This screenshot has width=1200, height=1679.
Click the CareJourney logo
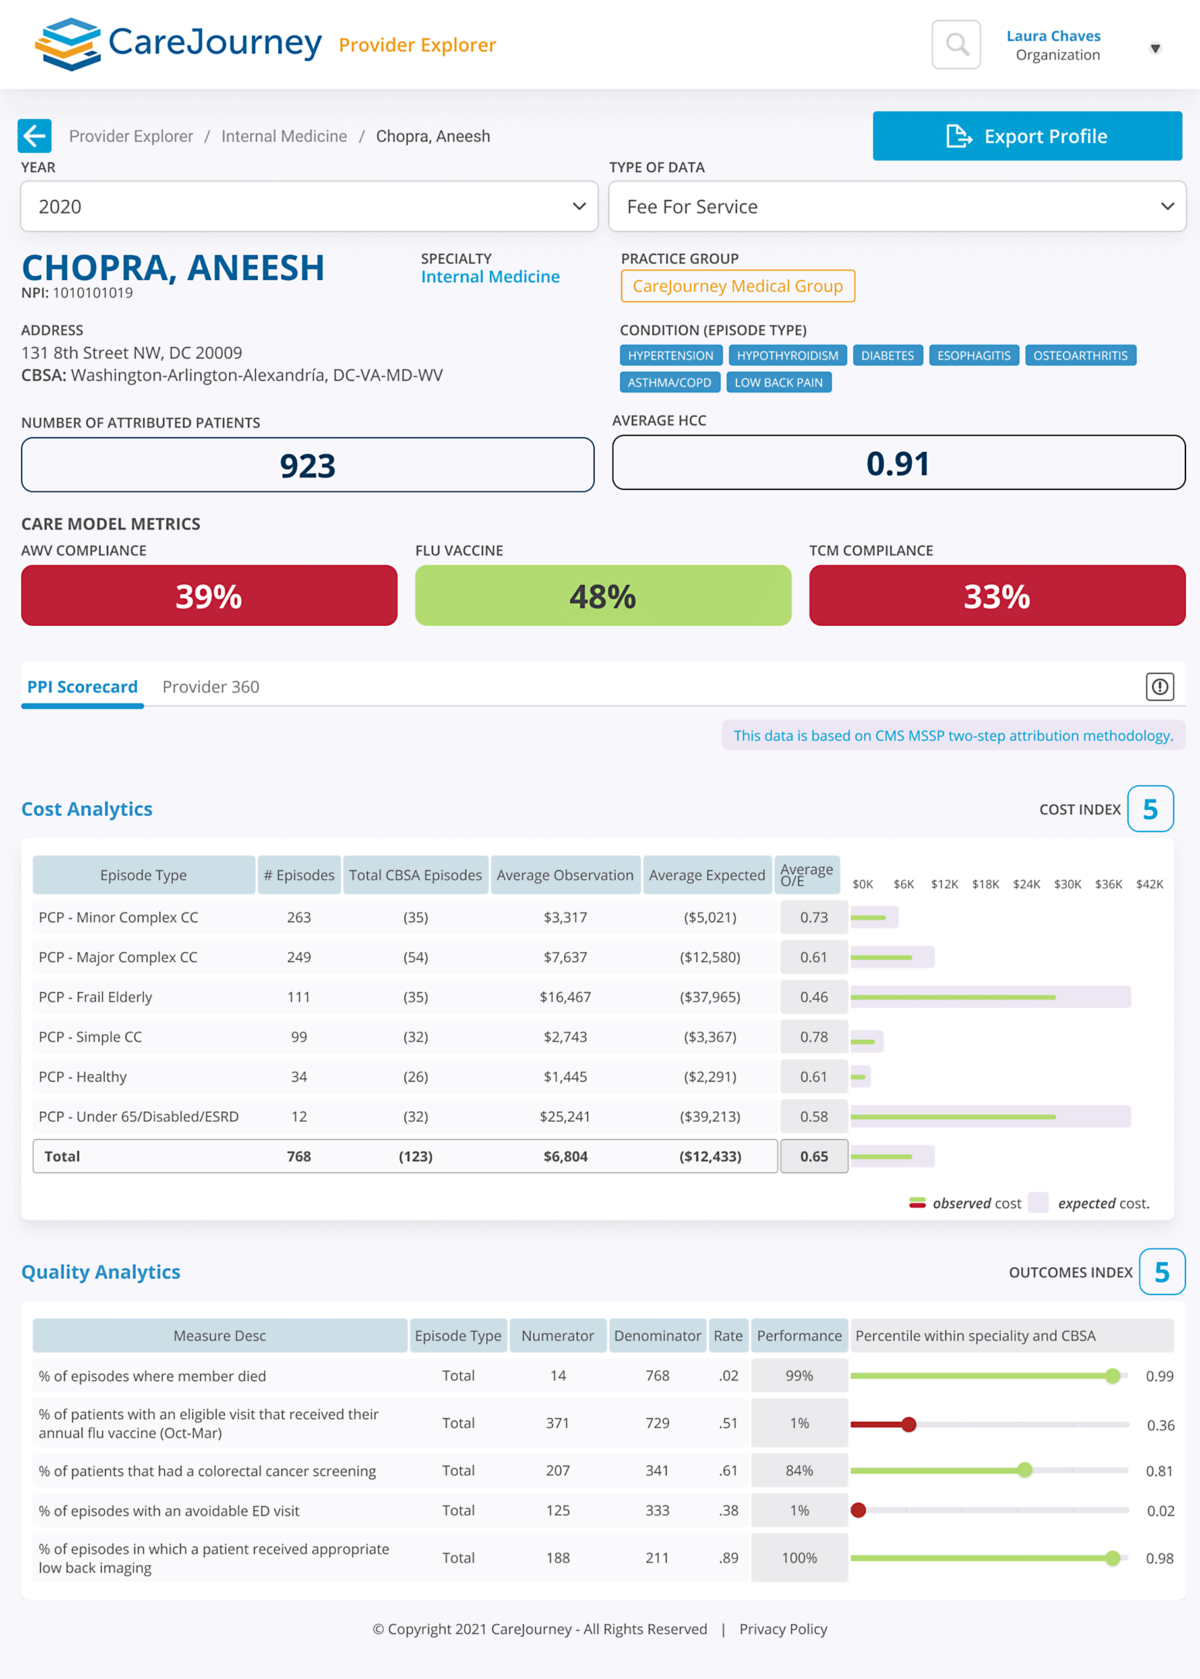[x=179, y=44]
